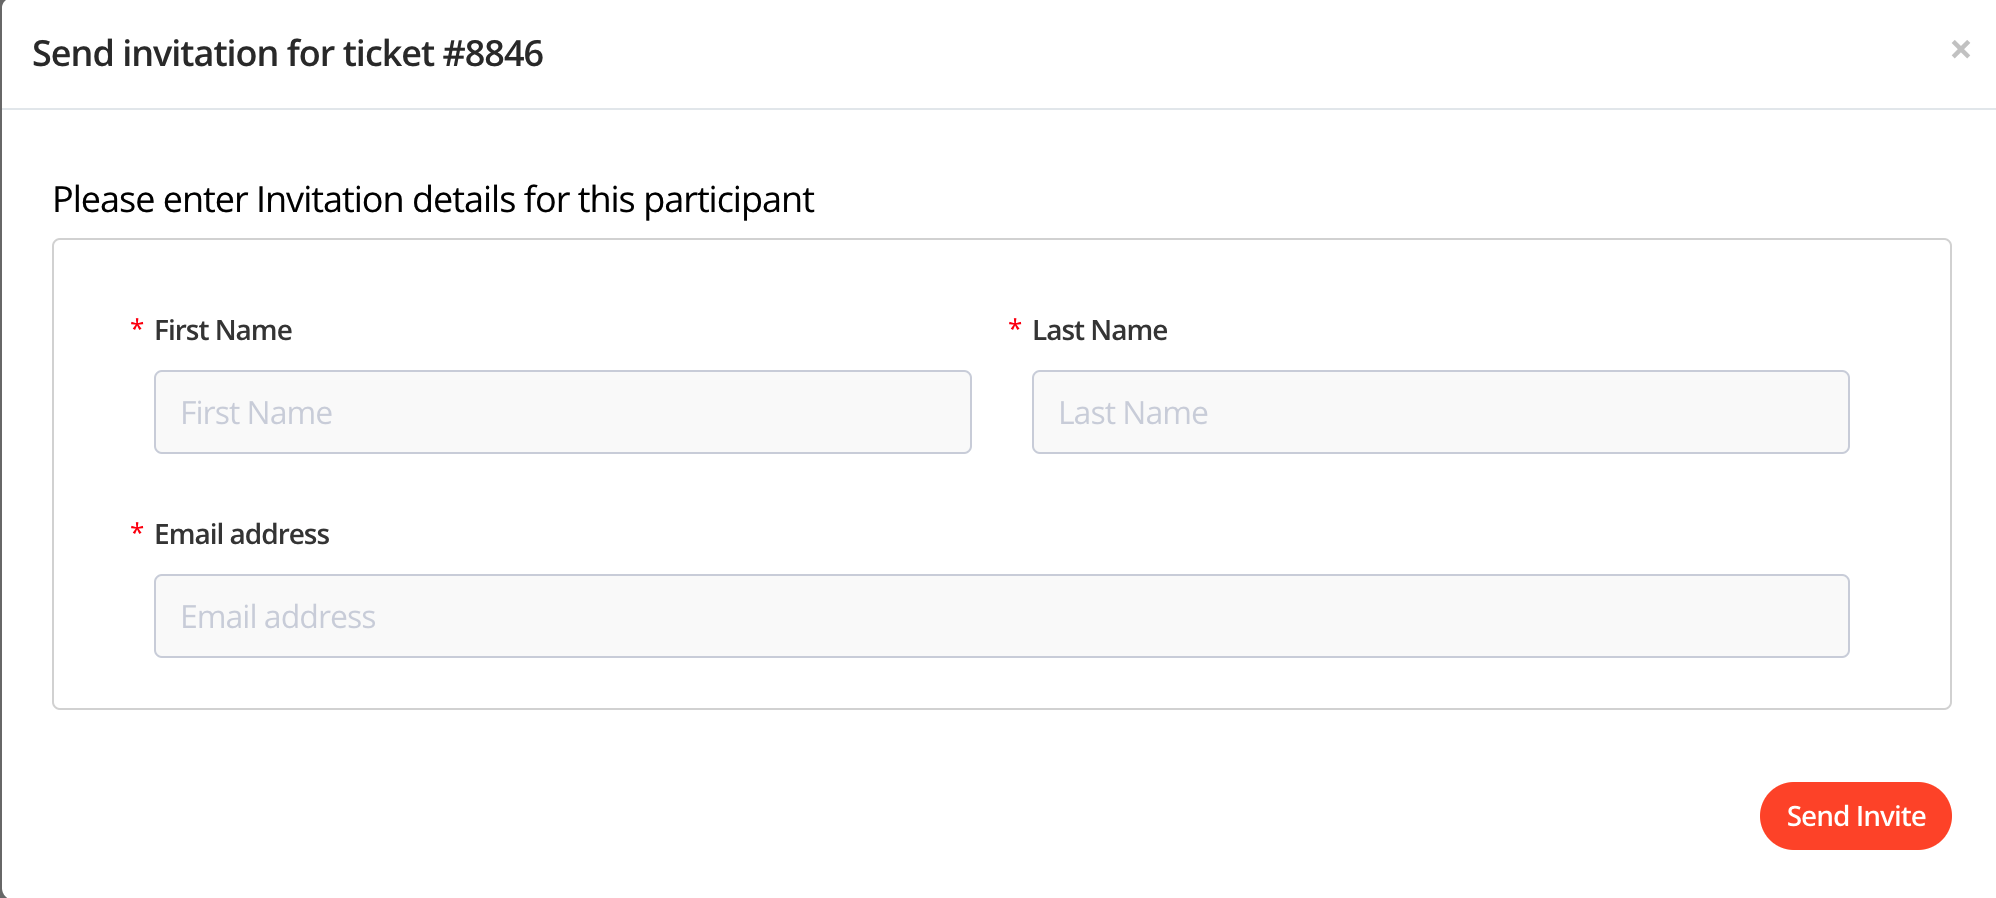This screenshot has height=898, width=1996.
Task: Click the required asterisk beside Last Name
Action: coord(1015,328)
